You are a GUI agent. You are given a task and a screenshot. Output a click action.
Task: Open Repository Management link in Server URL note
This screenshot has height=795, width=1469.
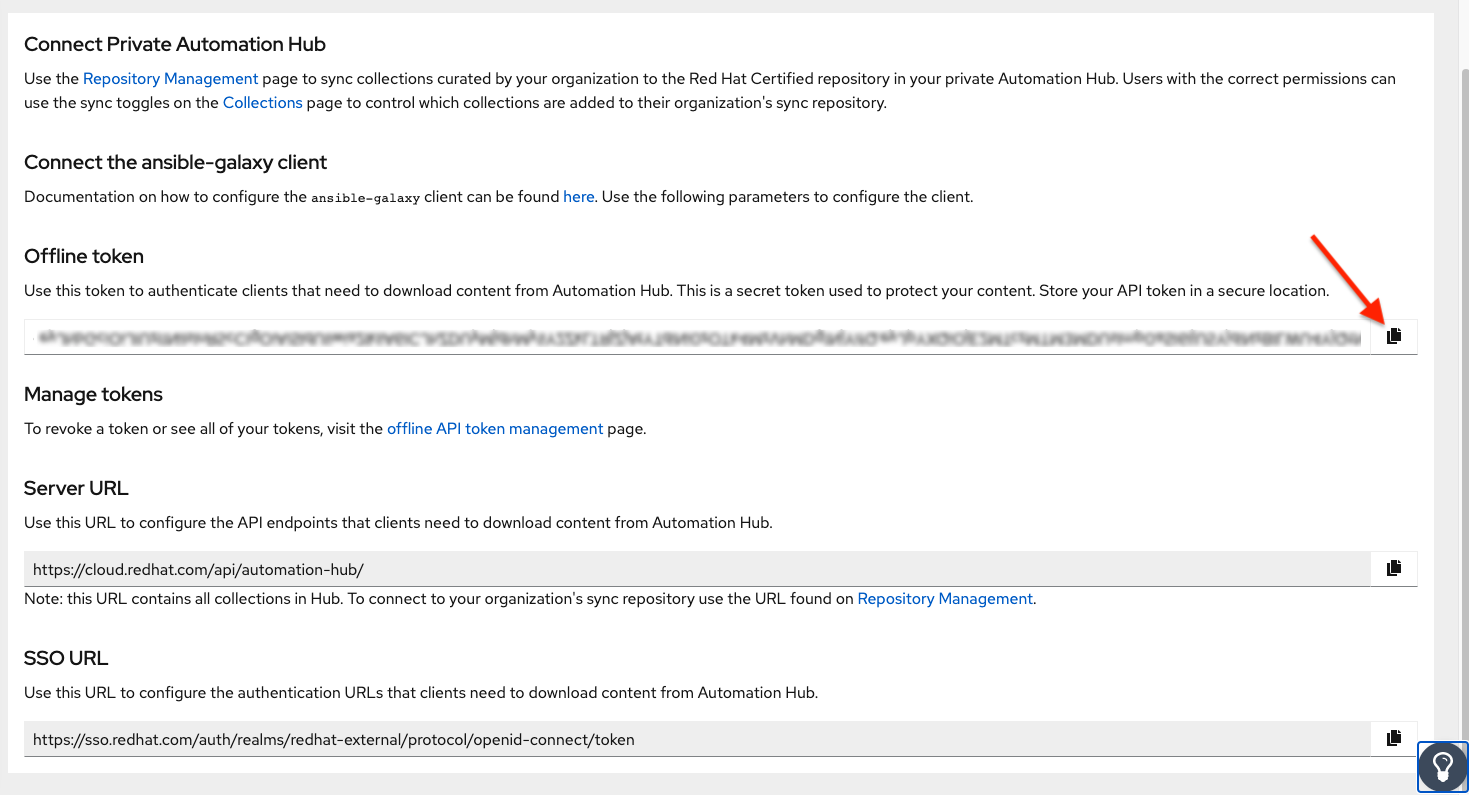coord(944,598)
